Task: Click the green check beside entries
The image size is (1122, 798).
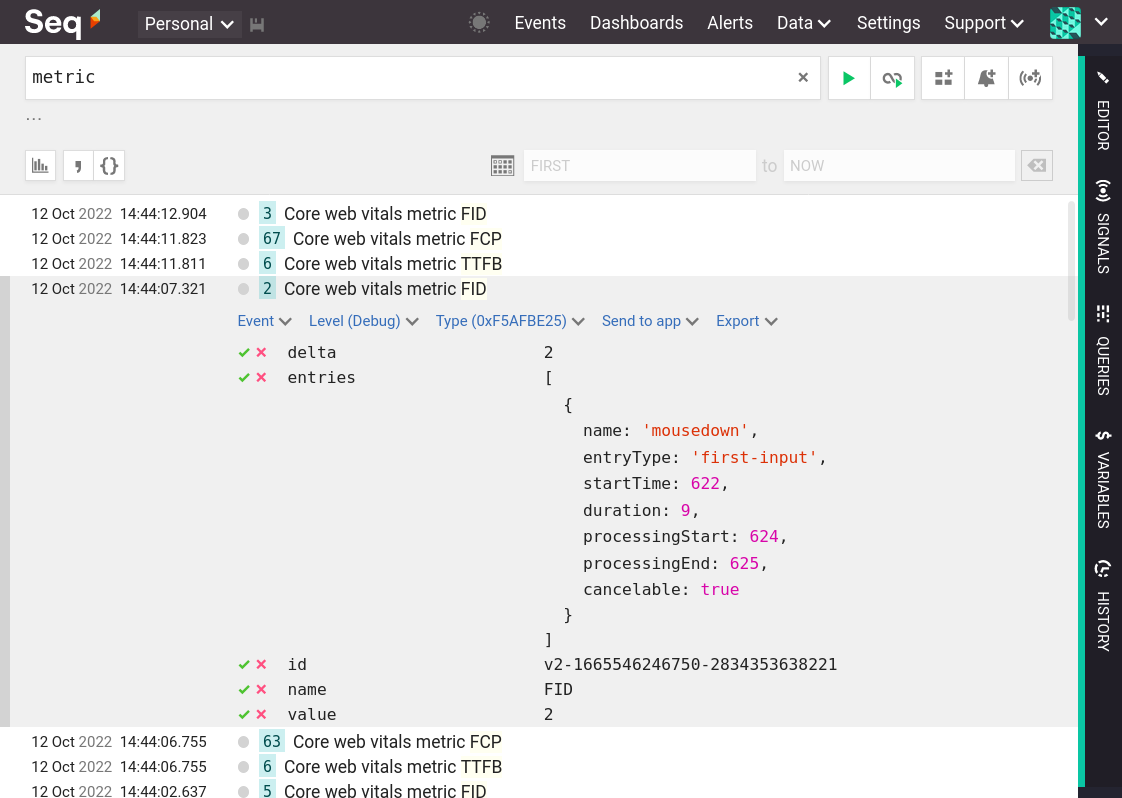Action: point(244,378)
